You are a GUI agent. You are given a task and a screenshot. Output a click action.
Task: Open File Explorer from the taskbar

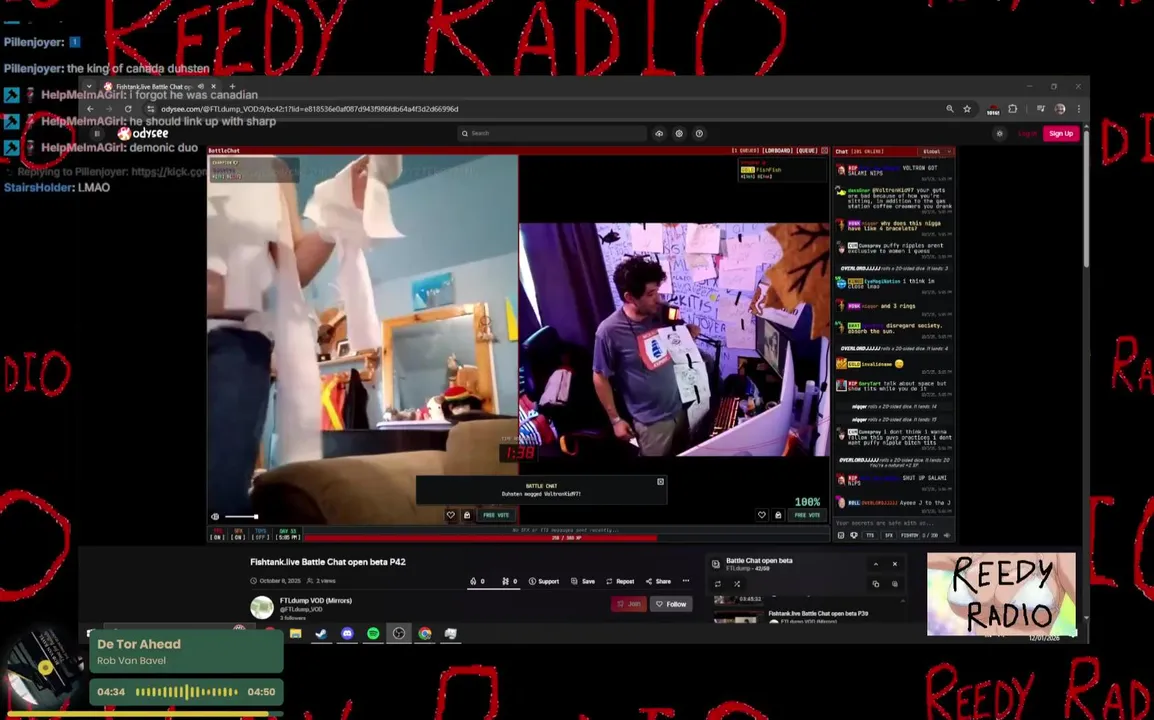coord(296,633)
